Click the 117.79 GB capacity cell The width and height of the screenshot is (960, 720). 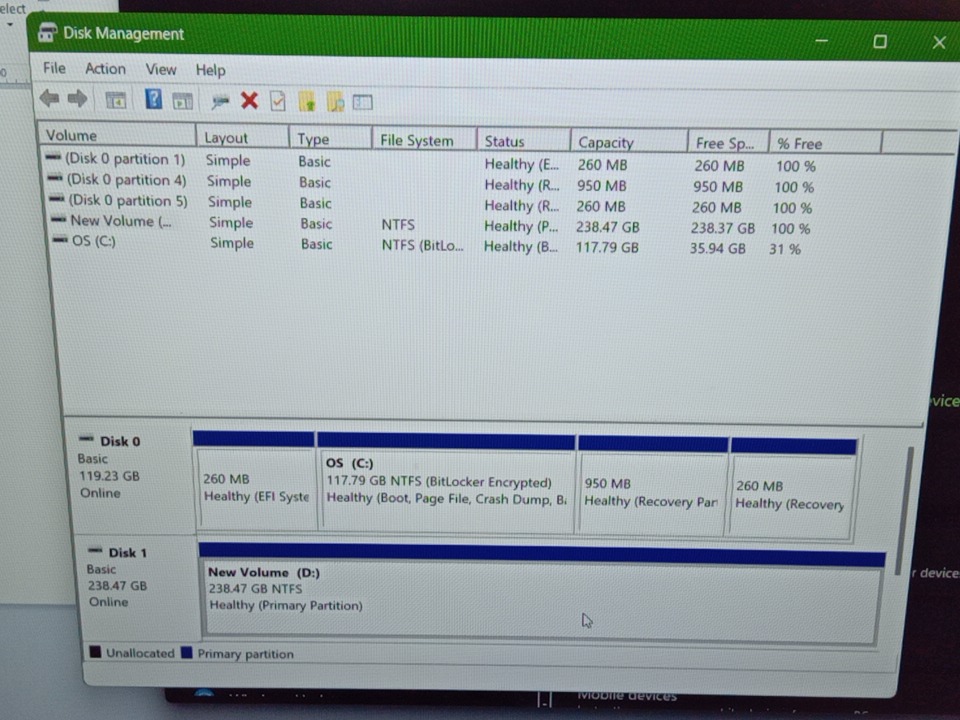607,247
